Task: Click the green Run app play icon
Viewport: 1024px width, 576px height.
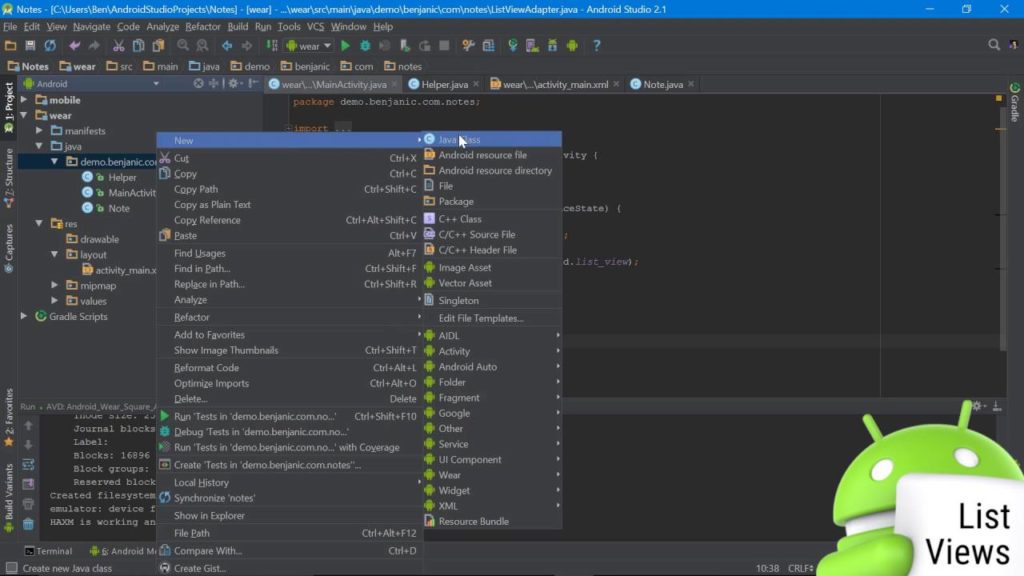Action: (x=345, y=46)
